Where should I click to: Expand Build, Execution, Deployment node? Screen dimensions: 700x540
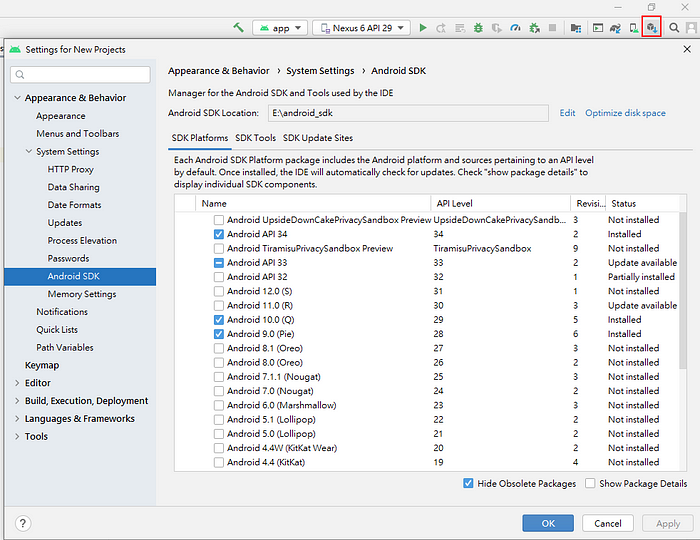click(17, 401)
